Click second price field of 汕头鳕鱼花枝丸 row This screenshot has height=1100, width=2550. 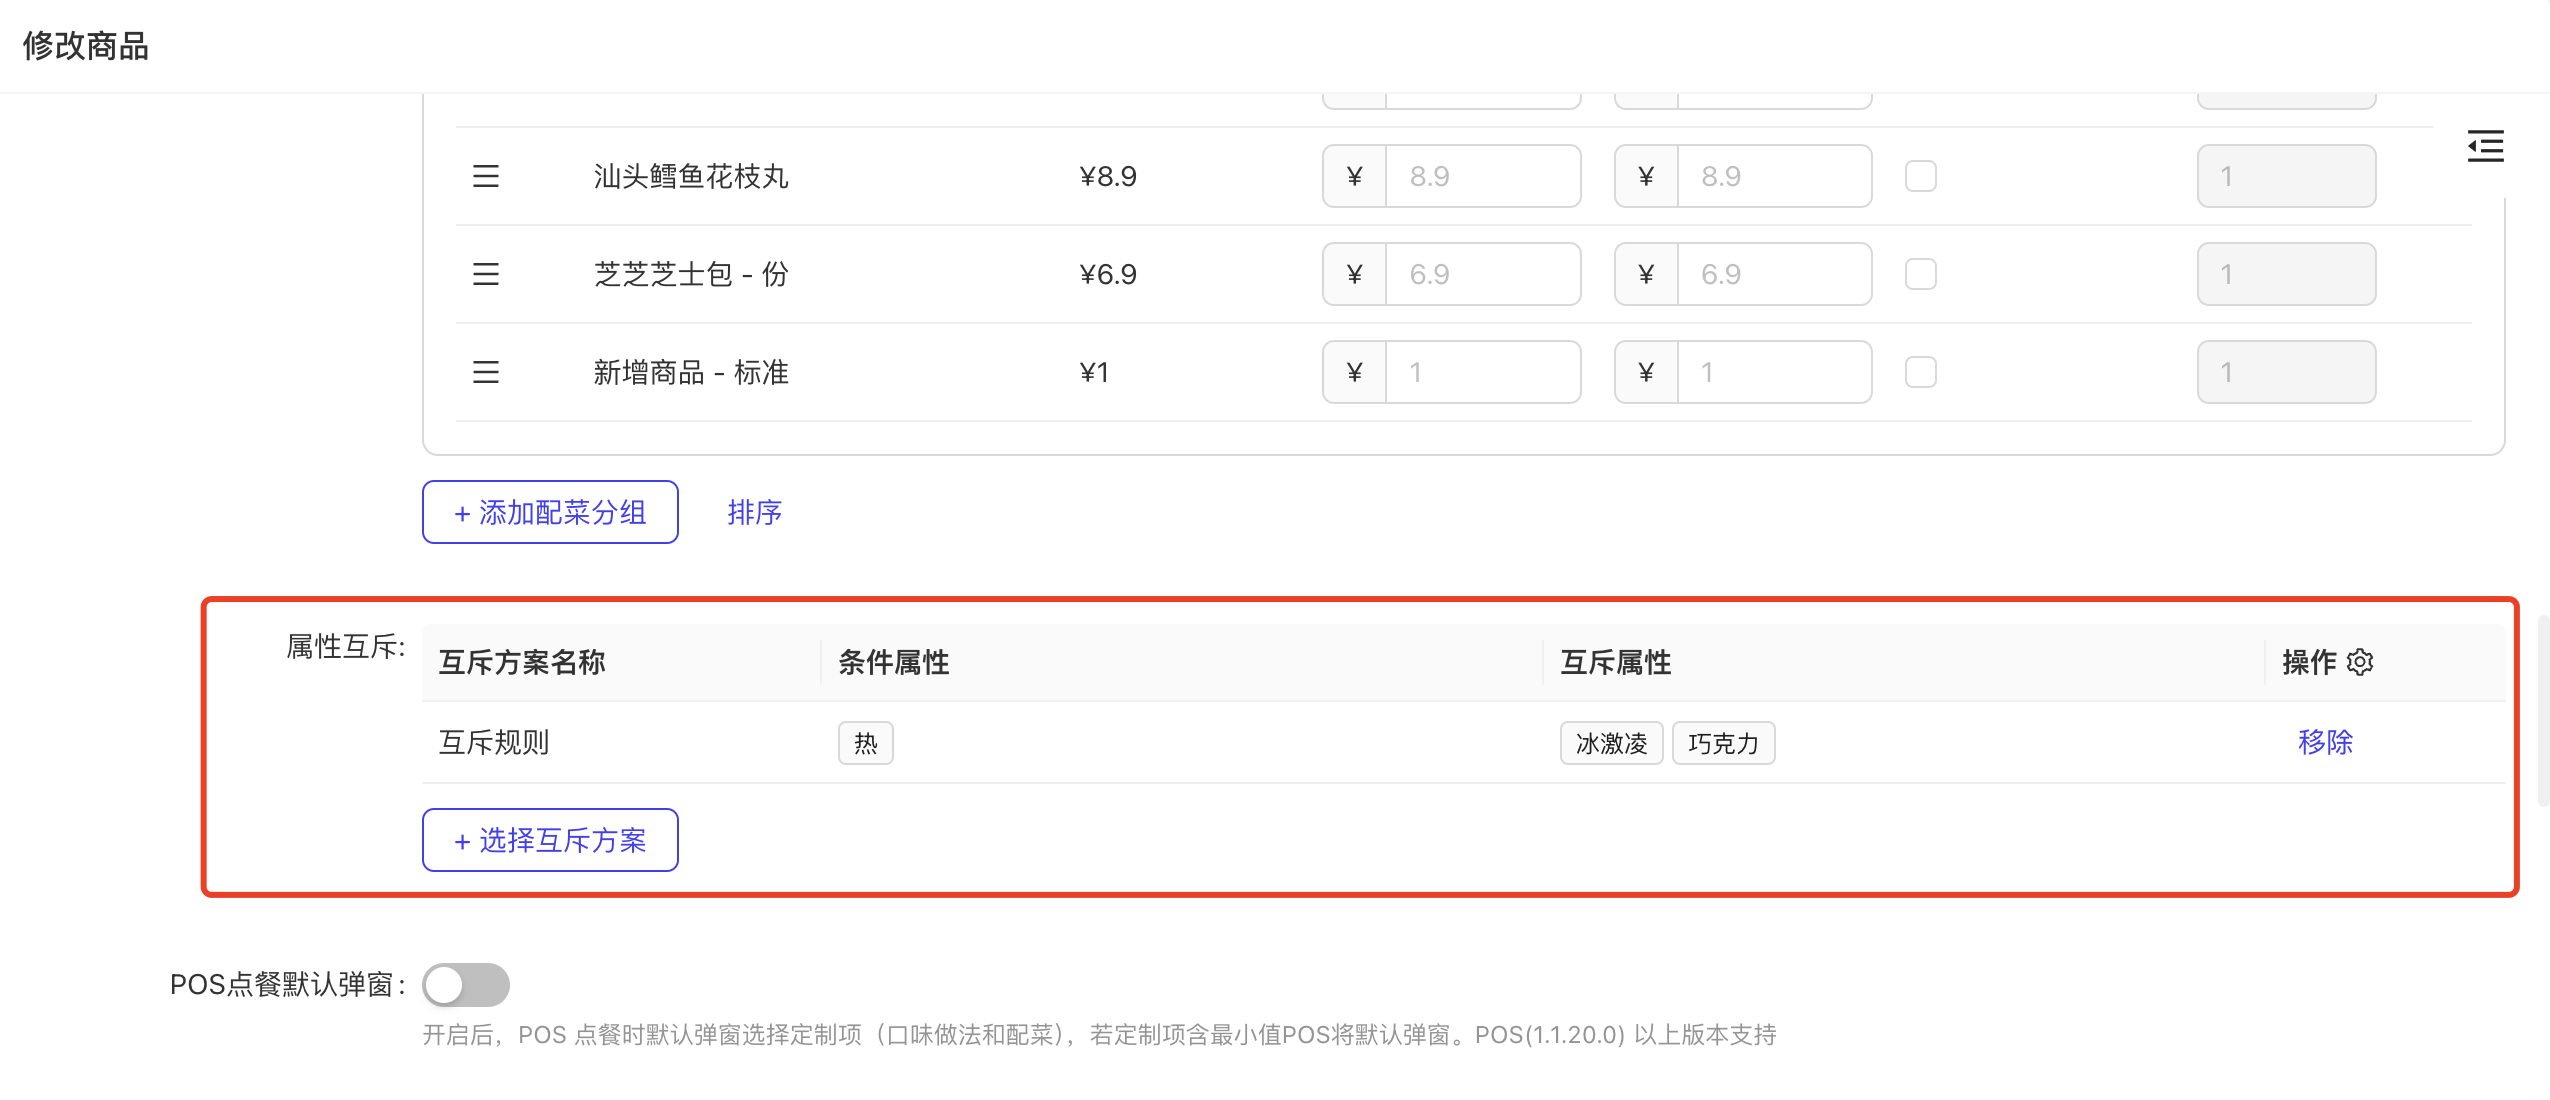coord(1774,176)
